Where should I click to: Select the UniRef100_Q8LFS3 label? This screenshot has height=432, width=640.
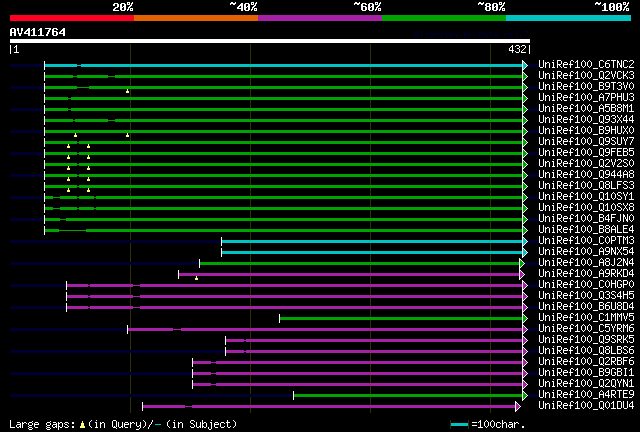click(x=586, y=186)
